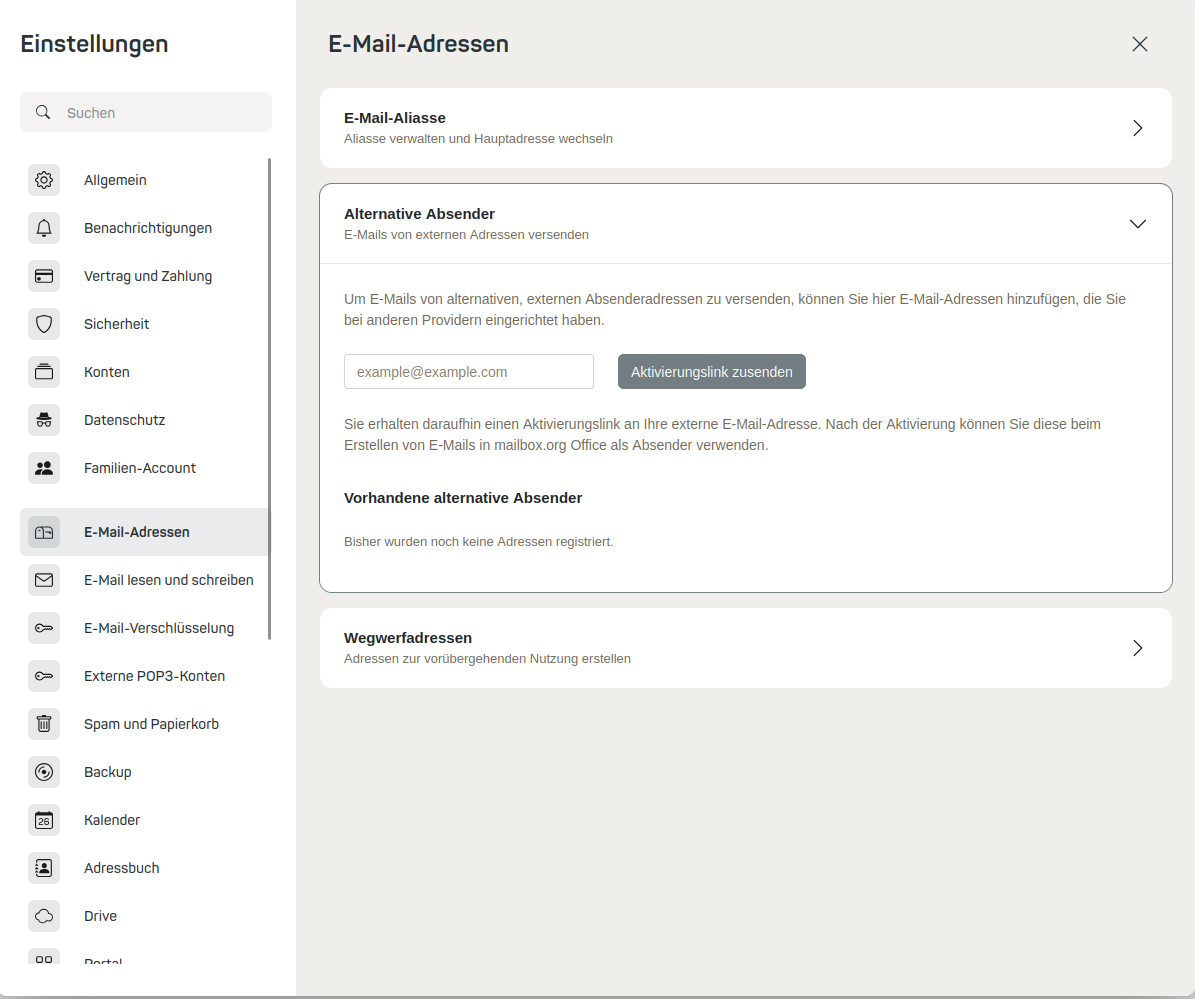Click the Backup disc icon
Viewport: 1195px width, 999px height.
click(44, 772)
